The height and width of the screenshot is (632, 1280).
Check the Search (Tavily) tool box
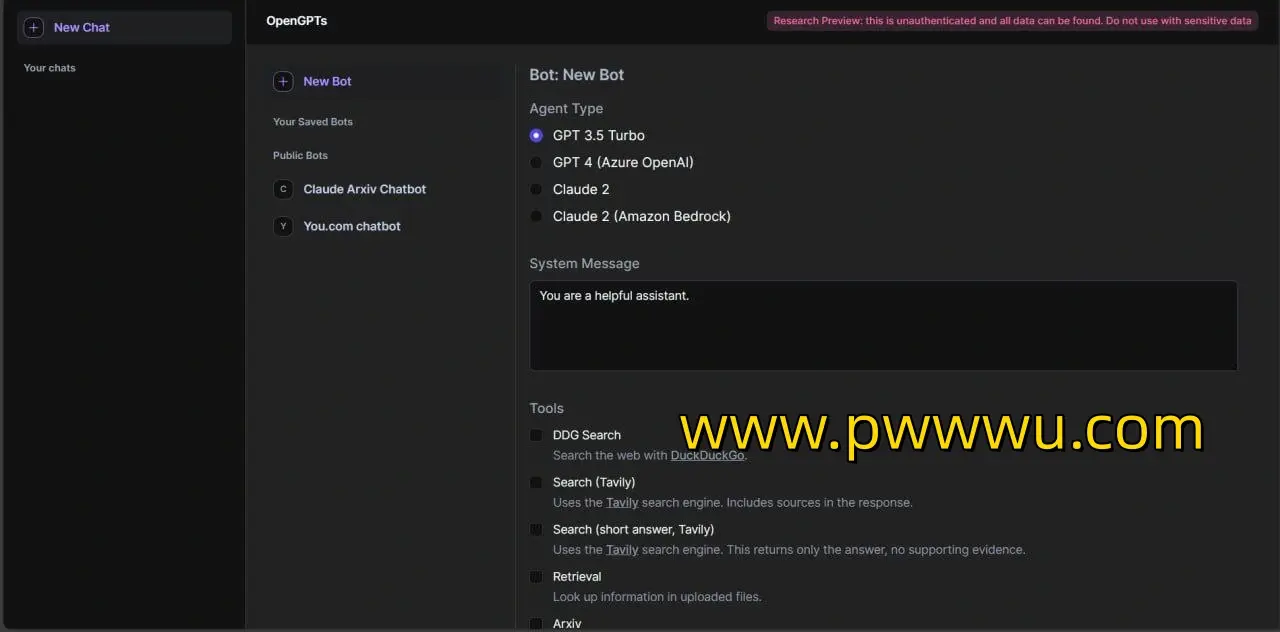[x=536, y=482]
